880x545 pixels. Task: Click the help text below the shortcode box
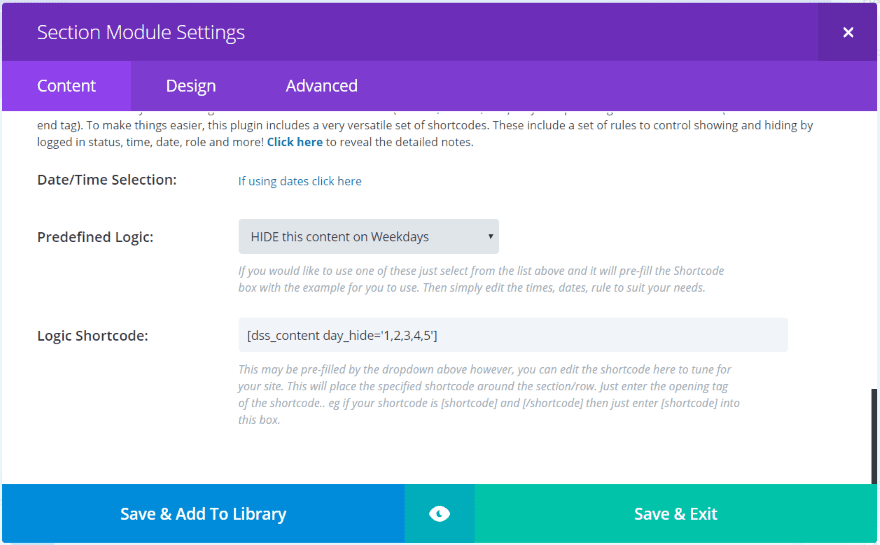tap(487, 395)
